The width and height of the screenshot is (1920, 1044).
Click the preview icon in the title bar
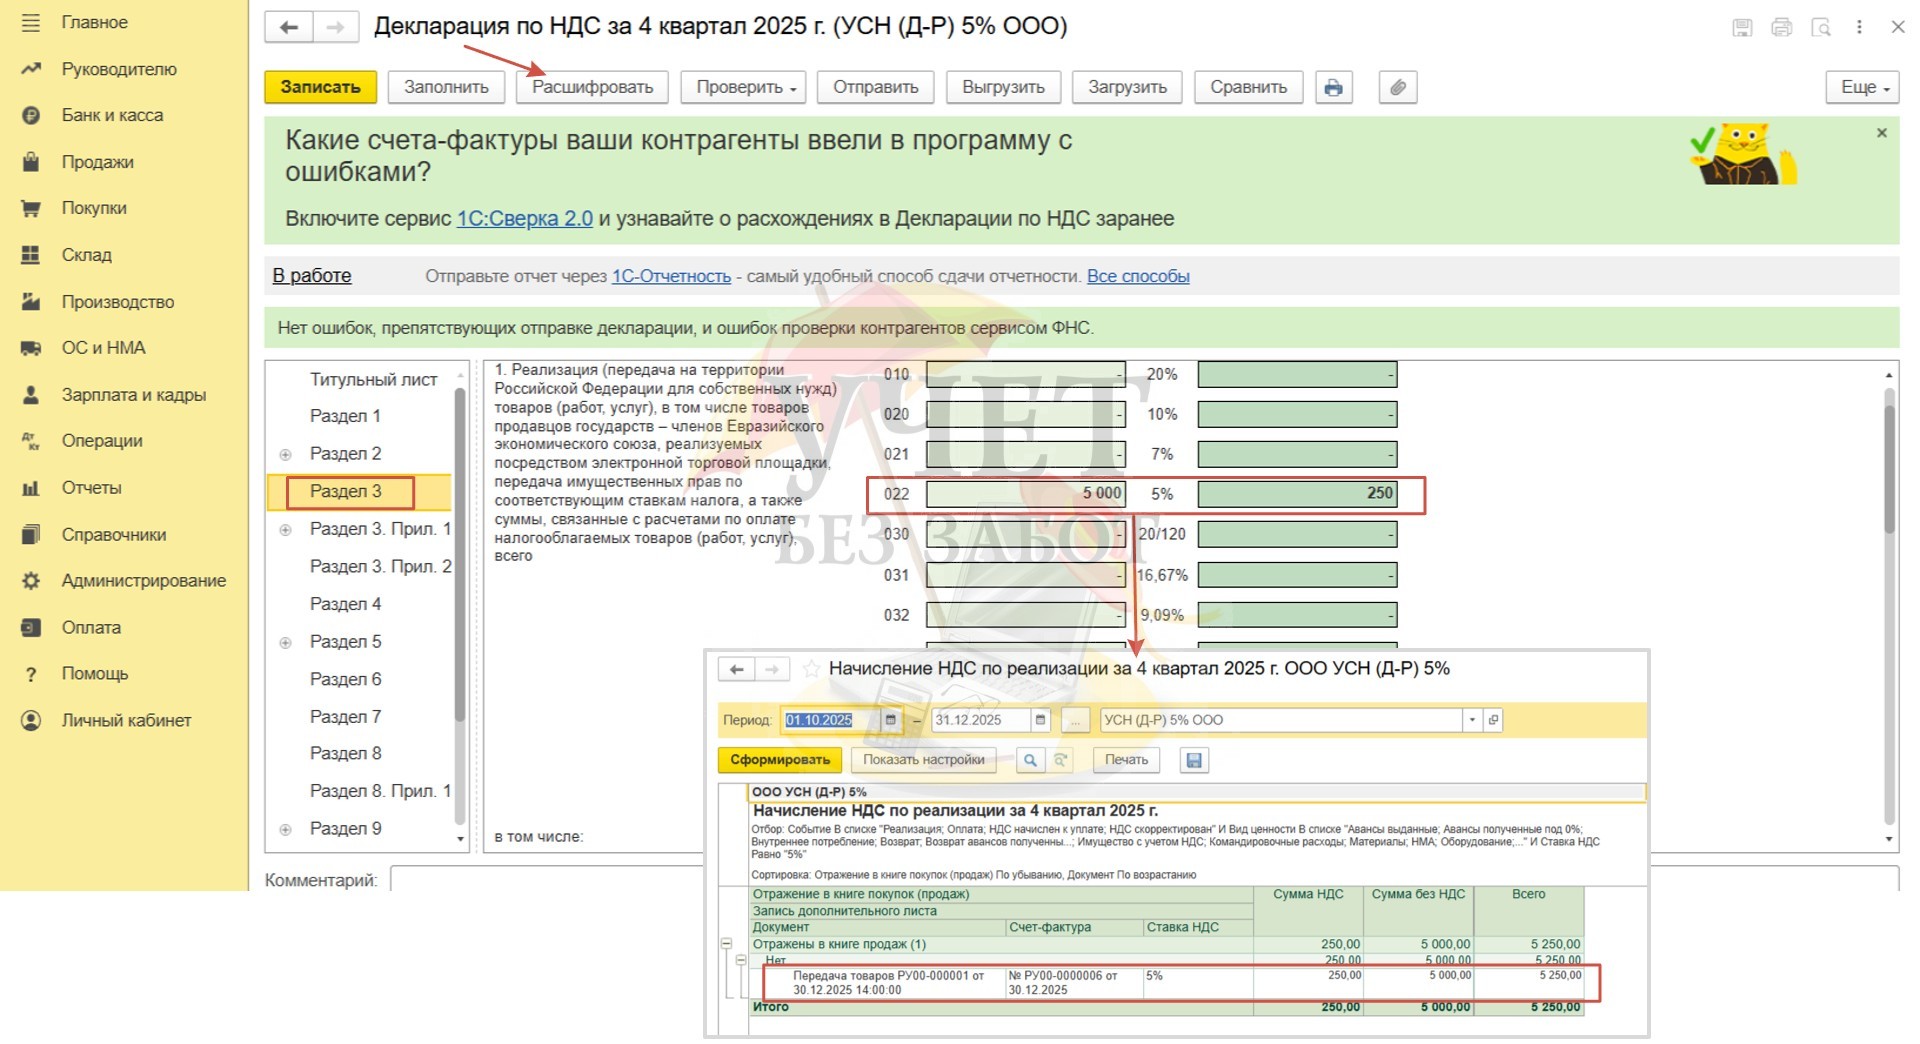pos(1820,28)
